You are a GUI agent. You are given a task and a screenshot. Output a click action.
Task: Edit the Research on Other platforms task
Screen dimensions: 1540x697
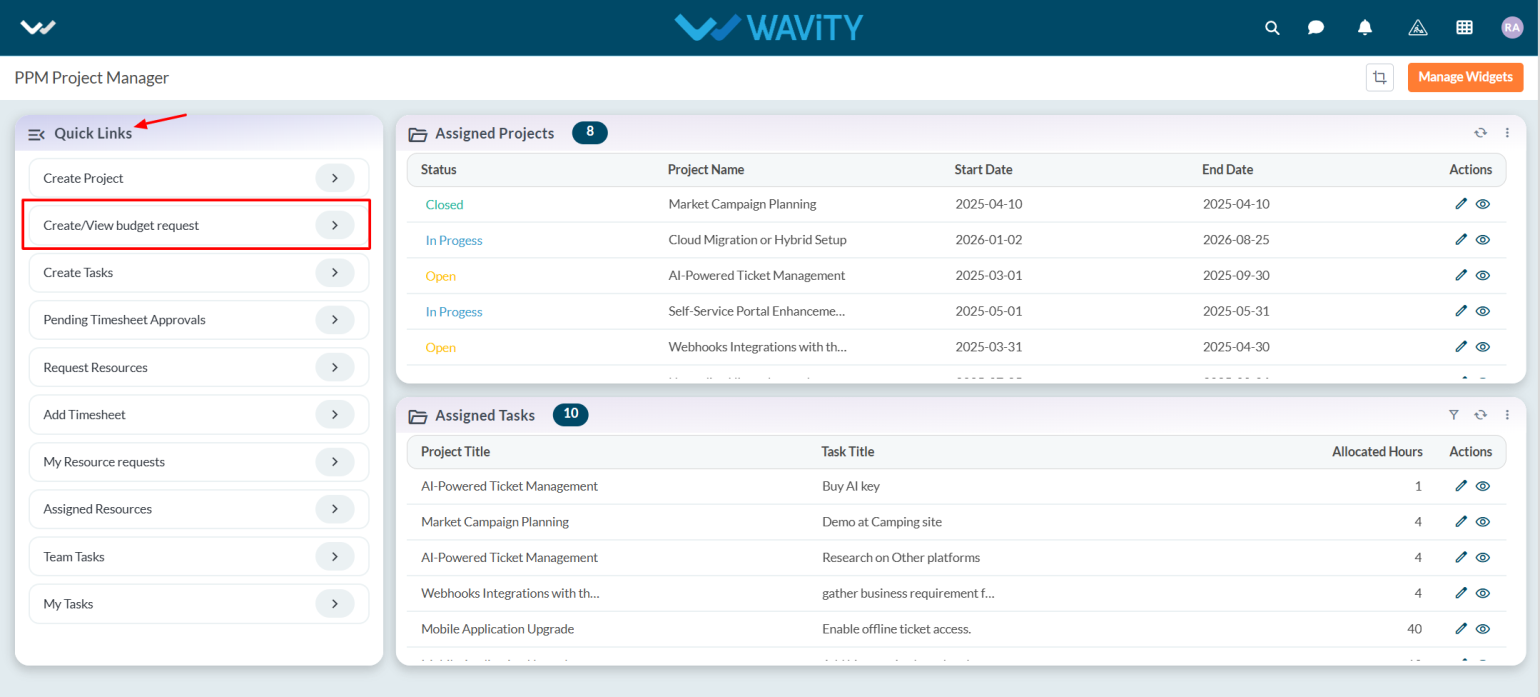pyautogui.click(x=1461, y=557)
